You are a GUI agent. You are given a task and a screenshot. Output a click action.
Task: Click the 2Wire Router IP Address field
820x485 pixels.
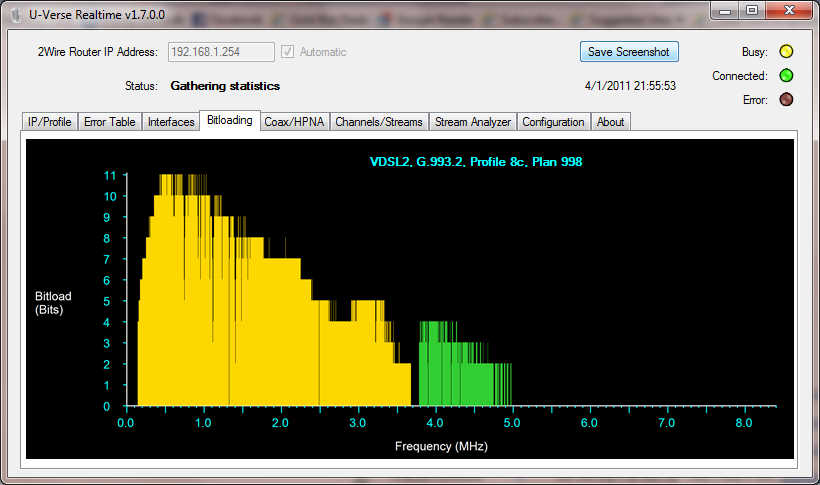(220, 52)
